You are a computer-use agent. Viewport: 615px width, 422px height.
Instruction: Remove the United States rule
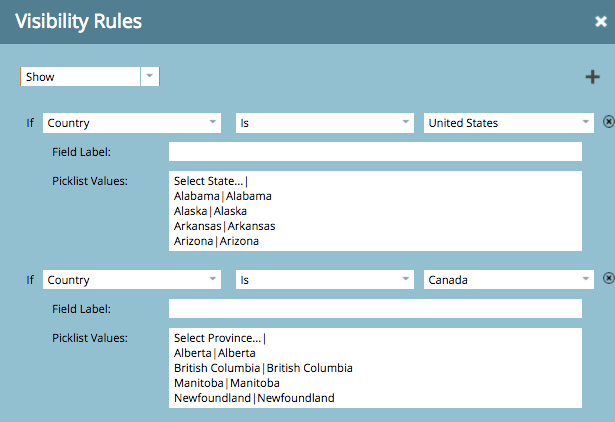pos(608,123)
